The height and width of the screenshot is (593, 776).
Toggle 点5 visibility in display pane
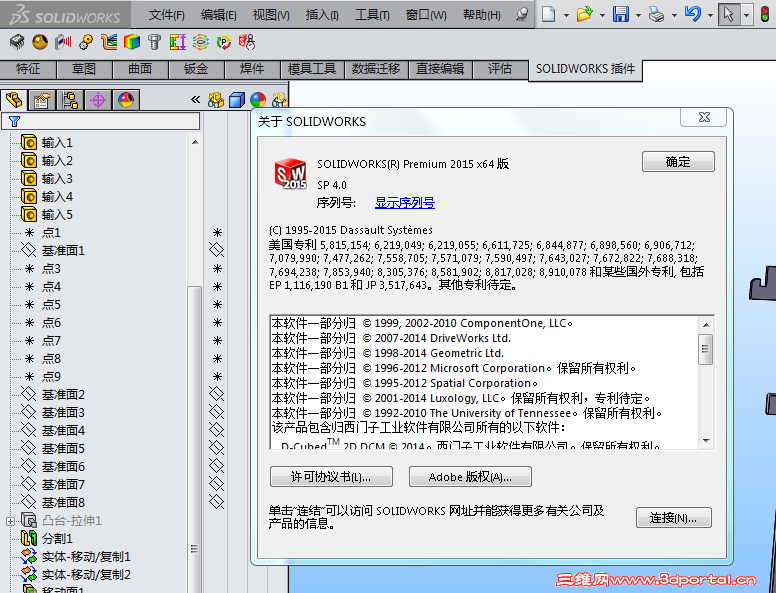point(217,304)
